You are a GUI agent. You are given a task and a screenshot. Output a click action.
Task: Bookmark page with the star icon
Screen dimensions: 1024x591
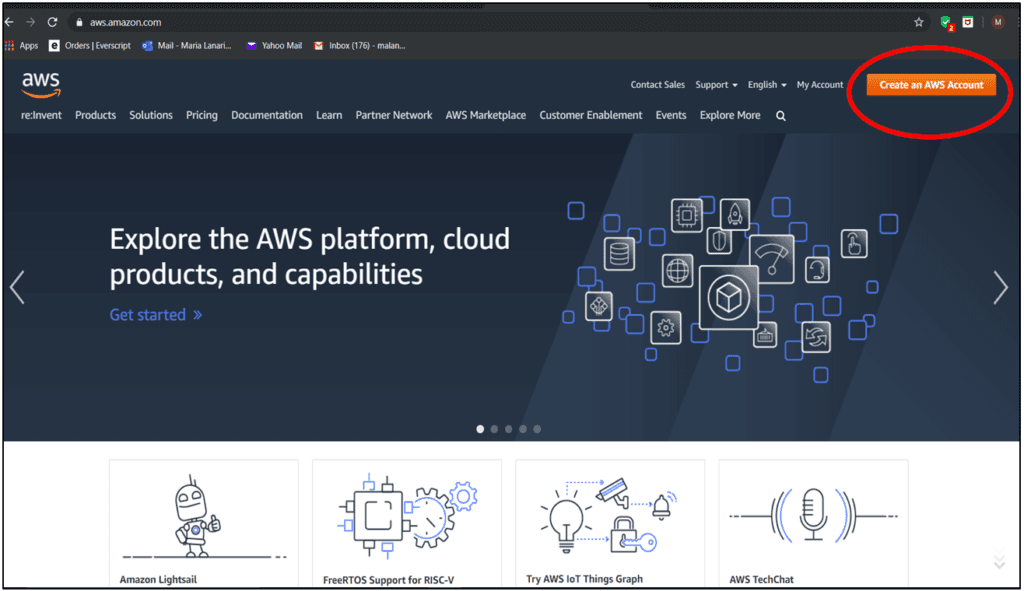point(919,22)
